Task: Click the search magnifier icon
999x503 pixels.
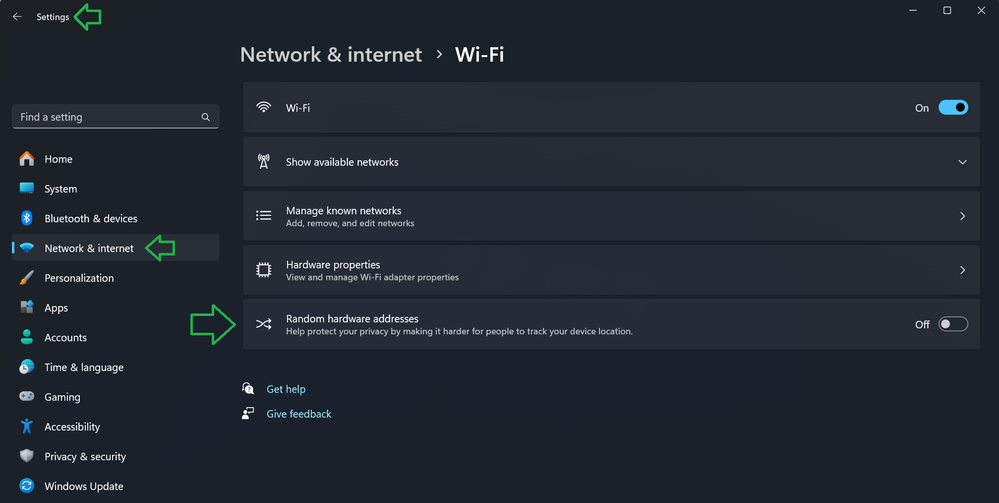Action: pos(206,117)
